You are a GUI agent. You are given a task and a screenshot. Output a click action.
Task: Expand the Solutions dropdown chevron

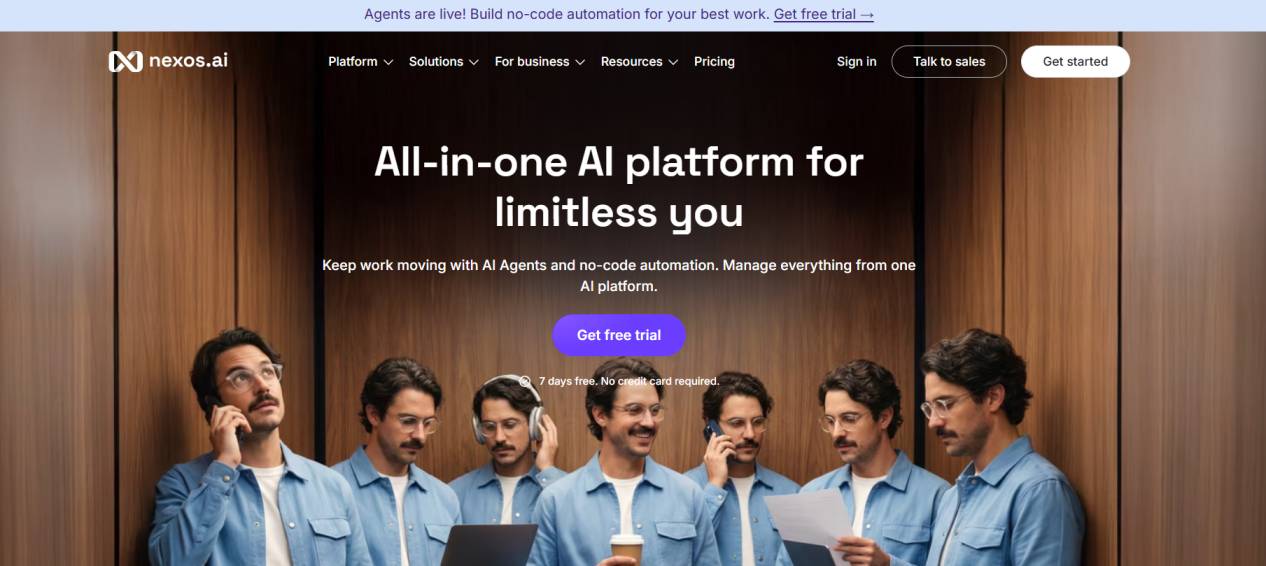[x=474, y=62]
